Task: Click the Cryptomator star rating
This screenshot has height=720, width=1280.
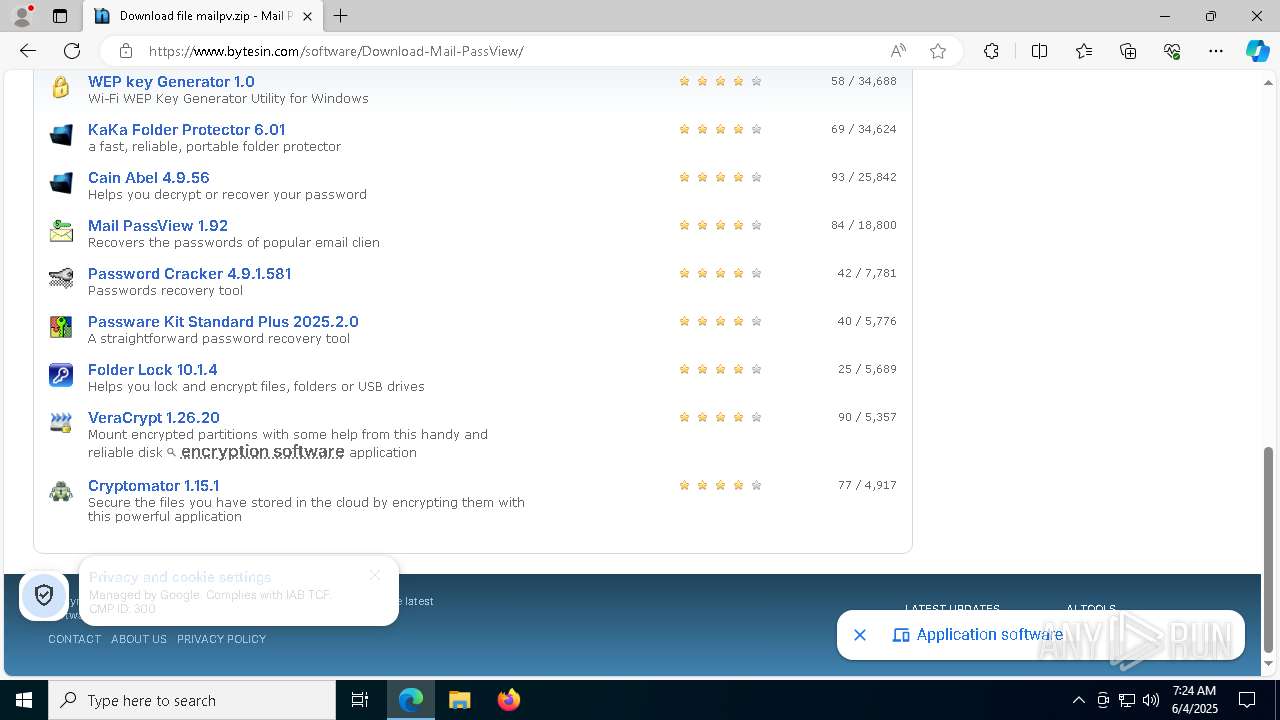Action: 720,485
